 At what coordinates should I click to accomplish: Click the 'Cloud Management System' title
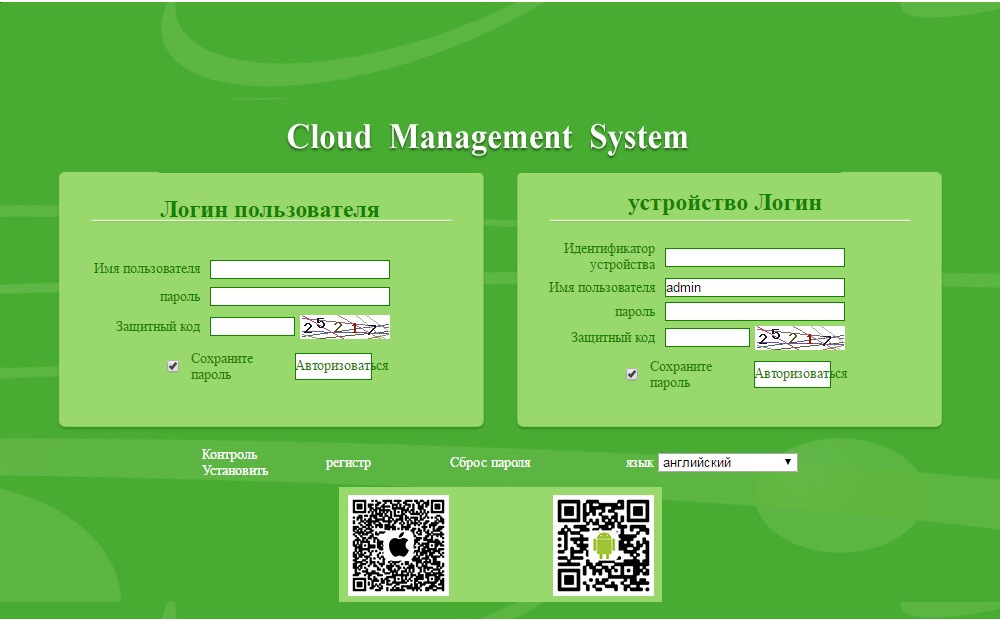pos(488,137)
